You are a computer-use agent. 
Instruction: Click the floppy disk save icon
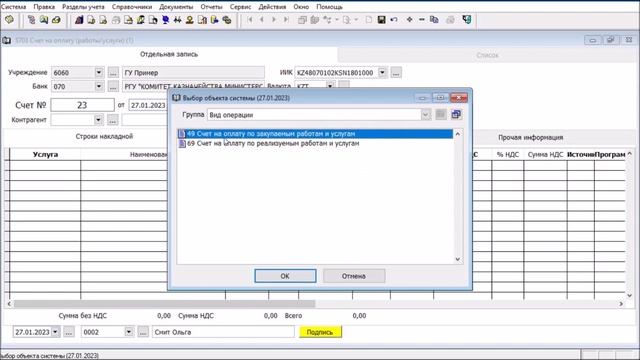[381, 20]
